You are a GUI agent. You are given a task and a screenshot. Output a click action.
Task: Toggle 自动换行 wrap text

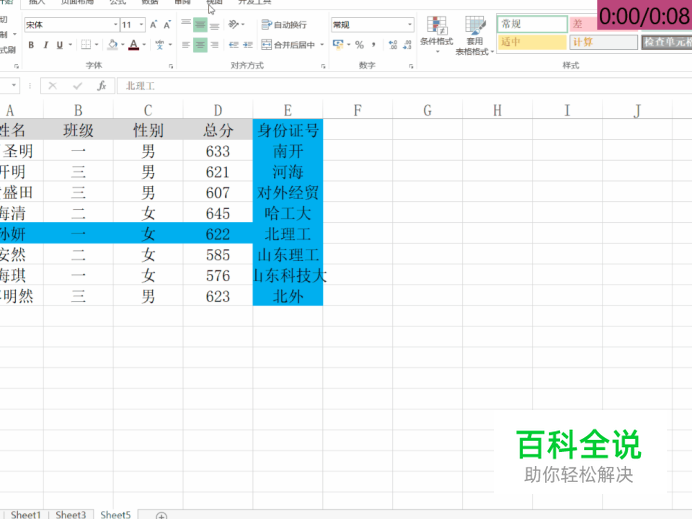[x=284, y=25]
